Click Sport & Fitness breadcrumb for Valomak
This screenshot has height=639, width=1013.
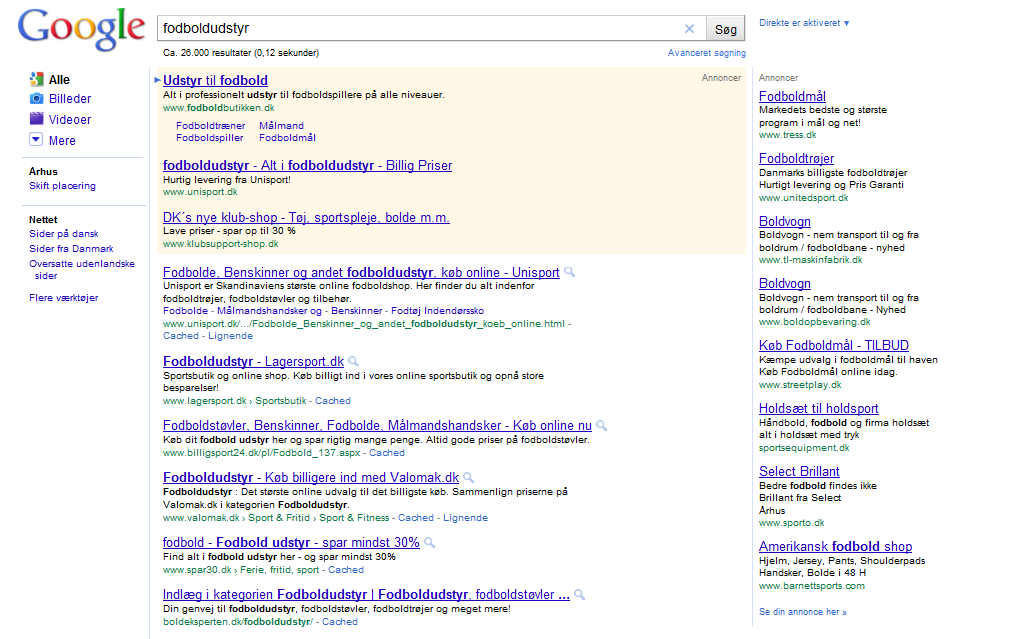pos(354,518)
